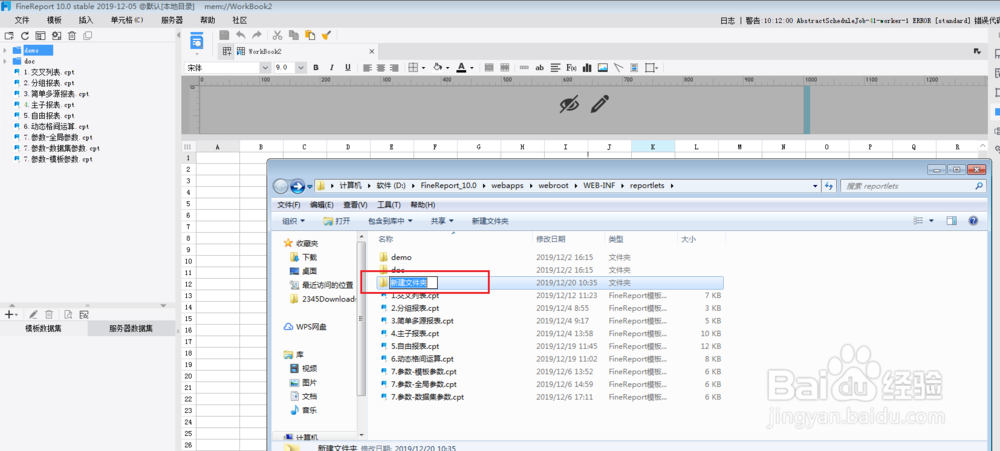This screenshot has height=451, width=1000.
Task: Paste using the clipboard icon
Action: tap(309, 36)
